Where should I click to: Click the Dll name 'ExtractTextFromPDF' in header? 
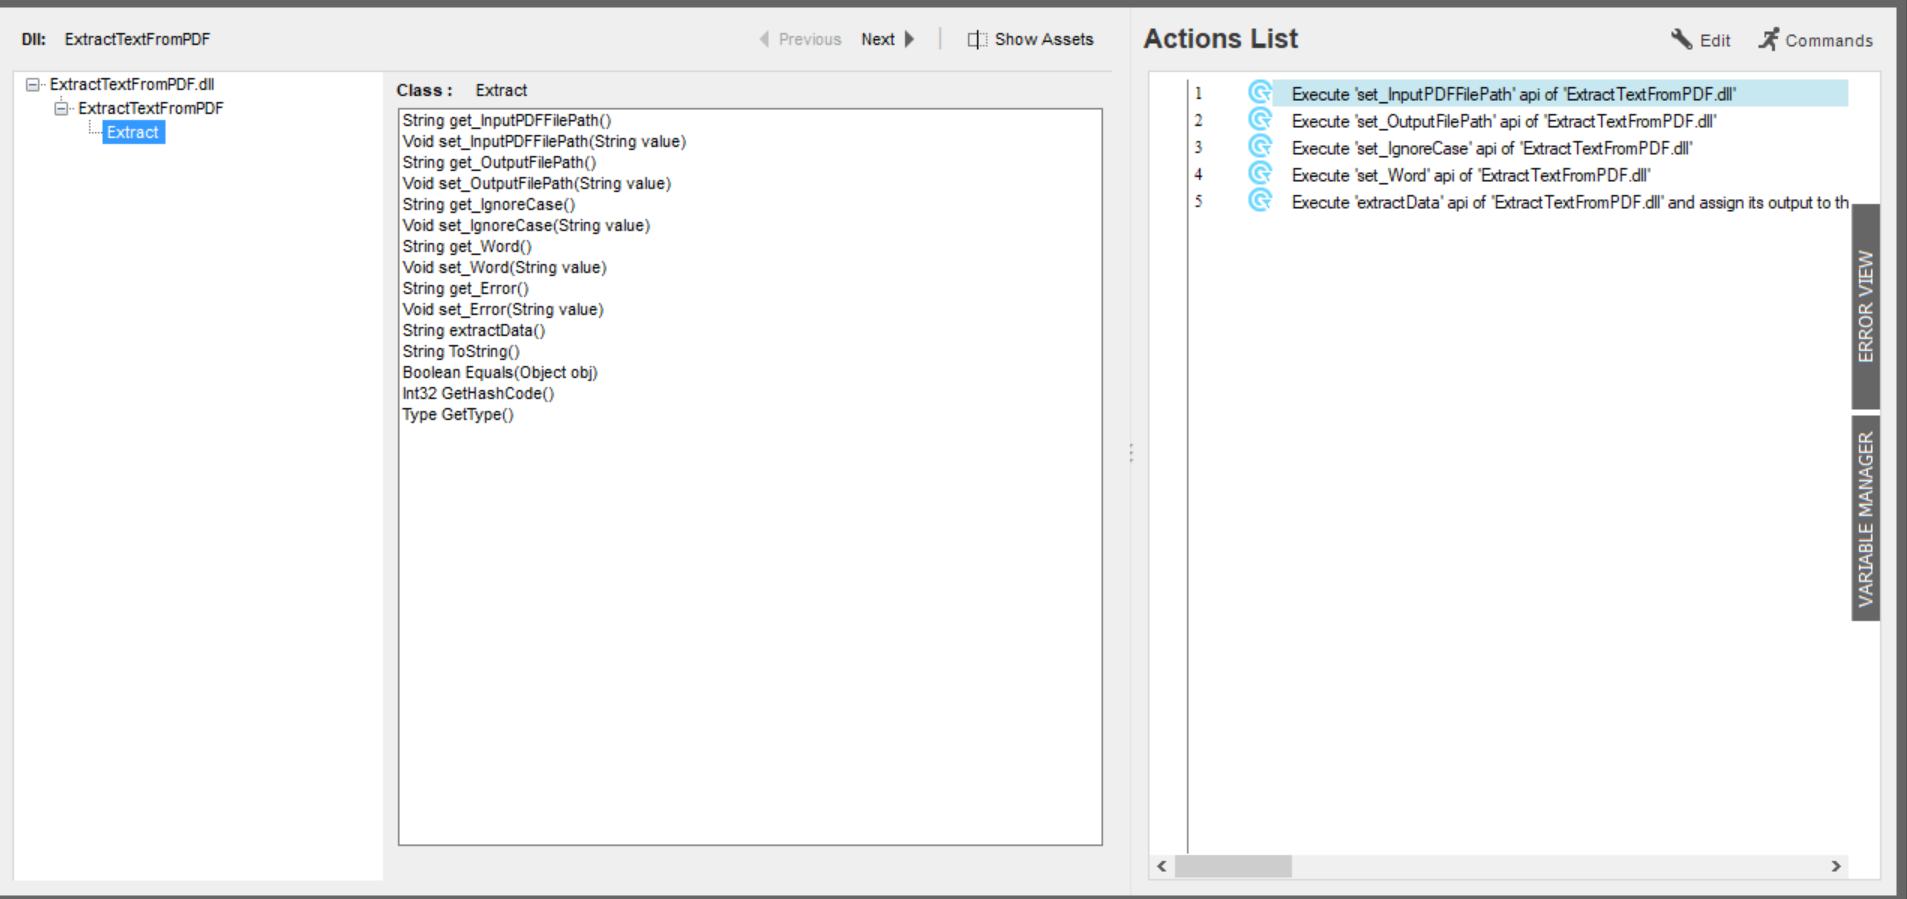[x=138, y=39]
